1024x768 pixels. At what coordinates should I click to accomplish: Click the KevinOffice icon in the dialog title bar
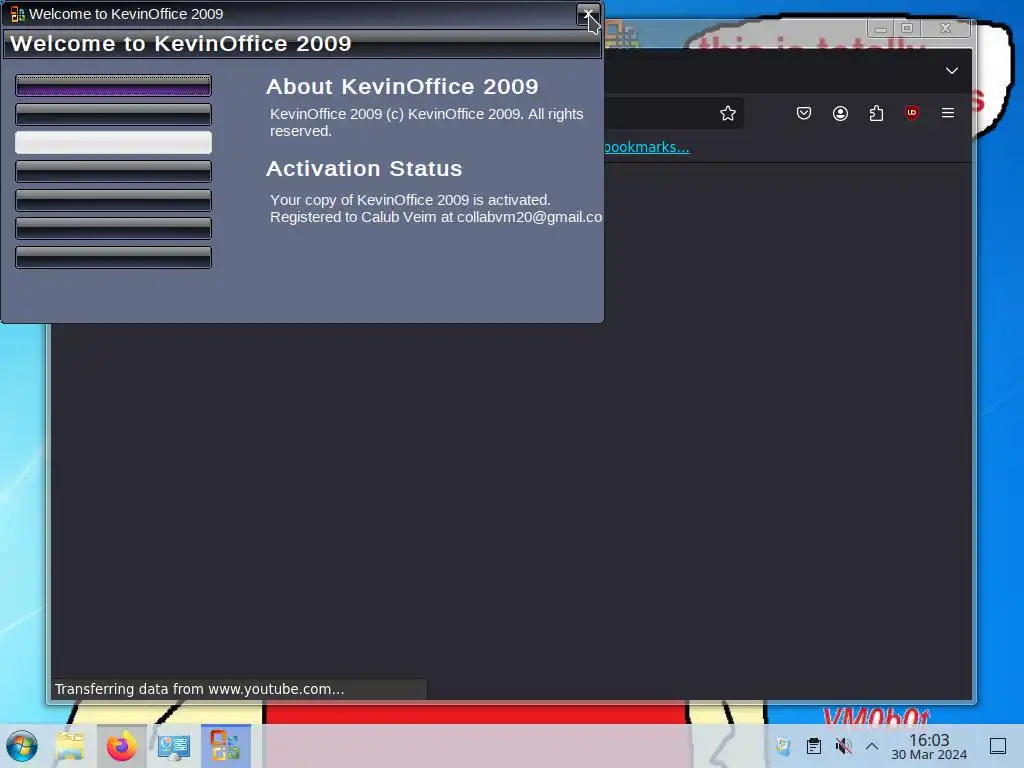tap(18, 14)
